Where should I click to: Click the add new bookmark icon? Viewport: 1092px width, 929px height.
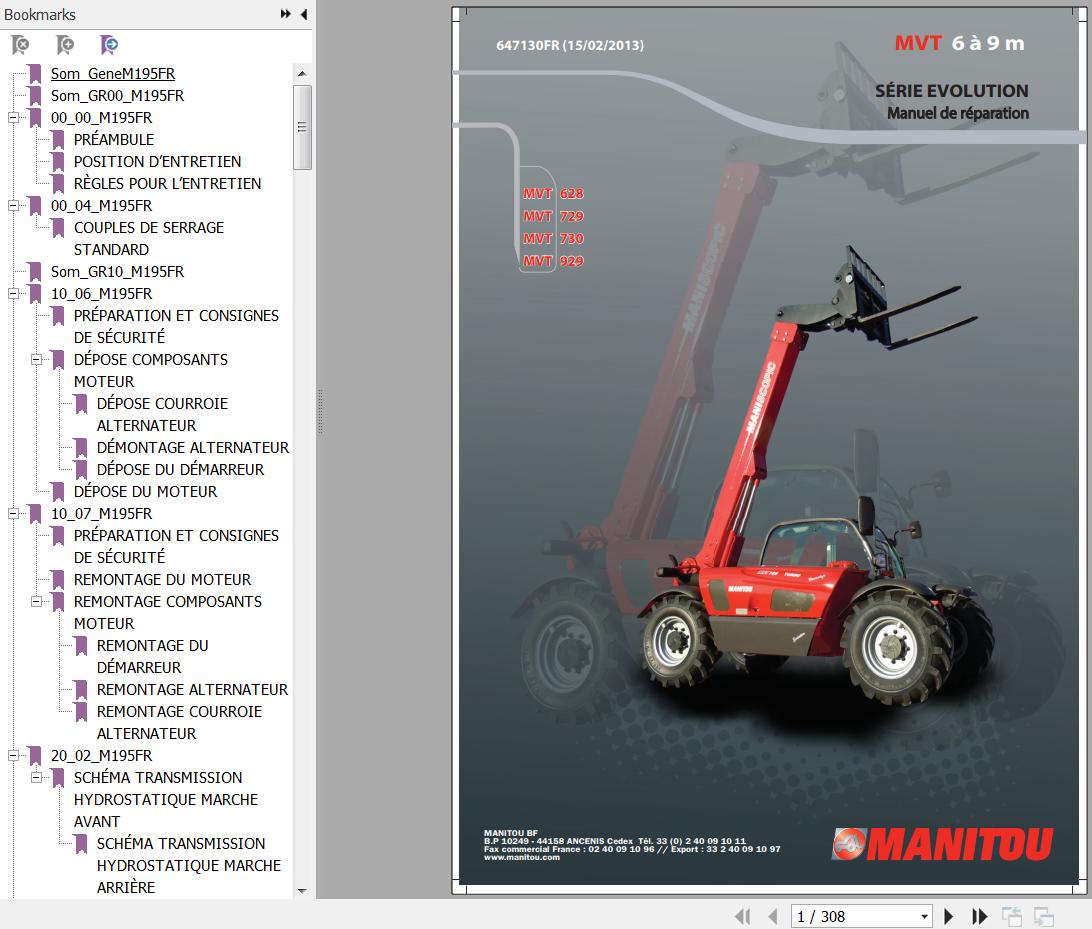click(65, 45)
